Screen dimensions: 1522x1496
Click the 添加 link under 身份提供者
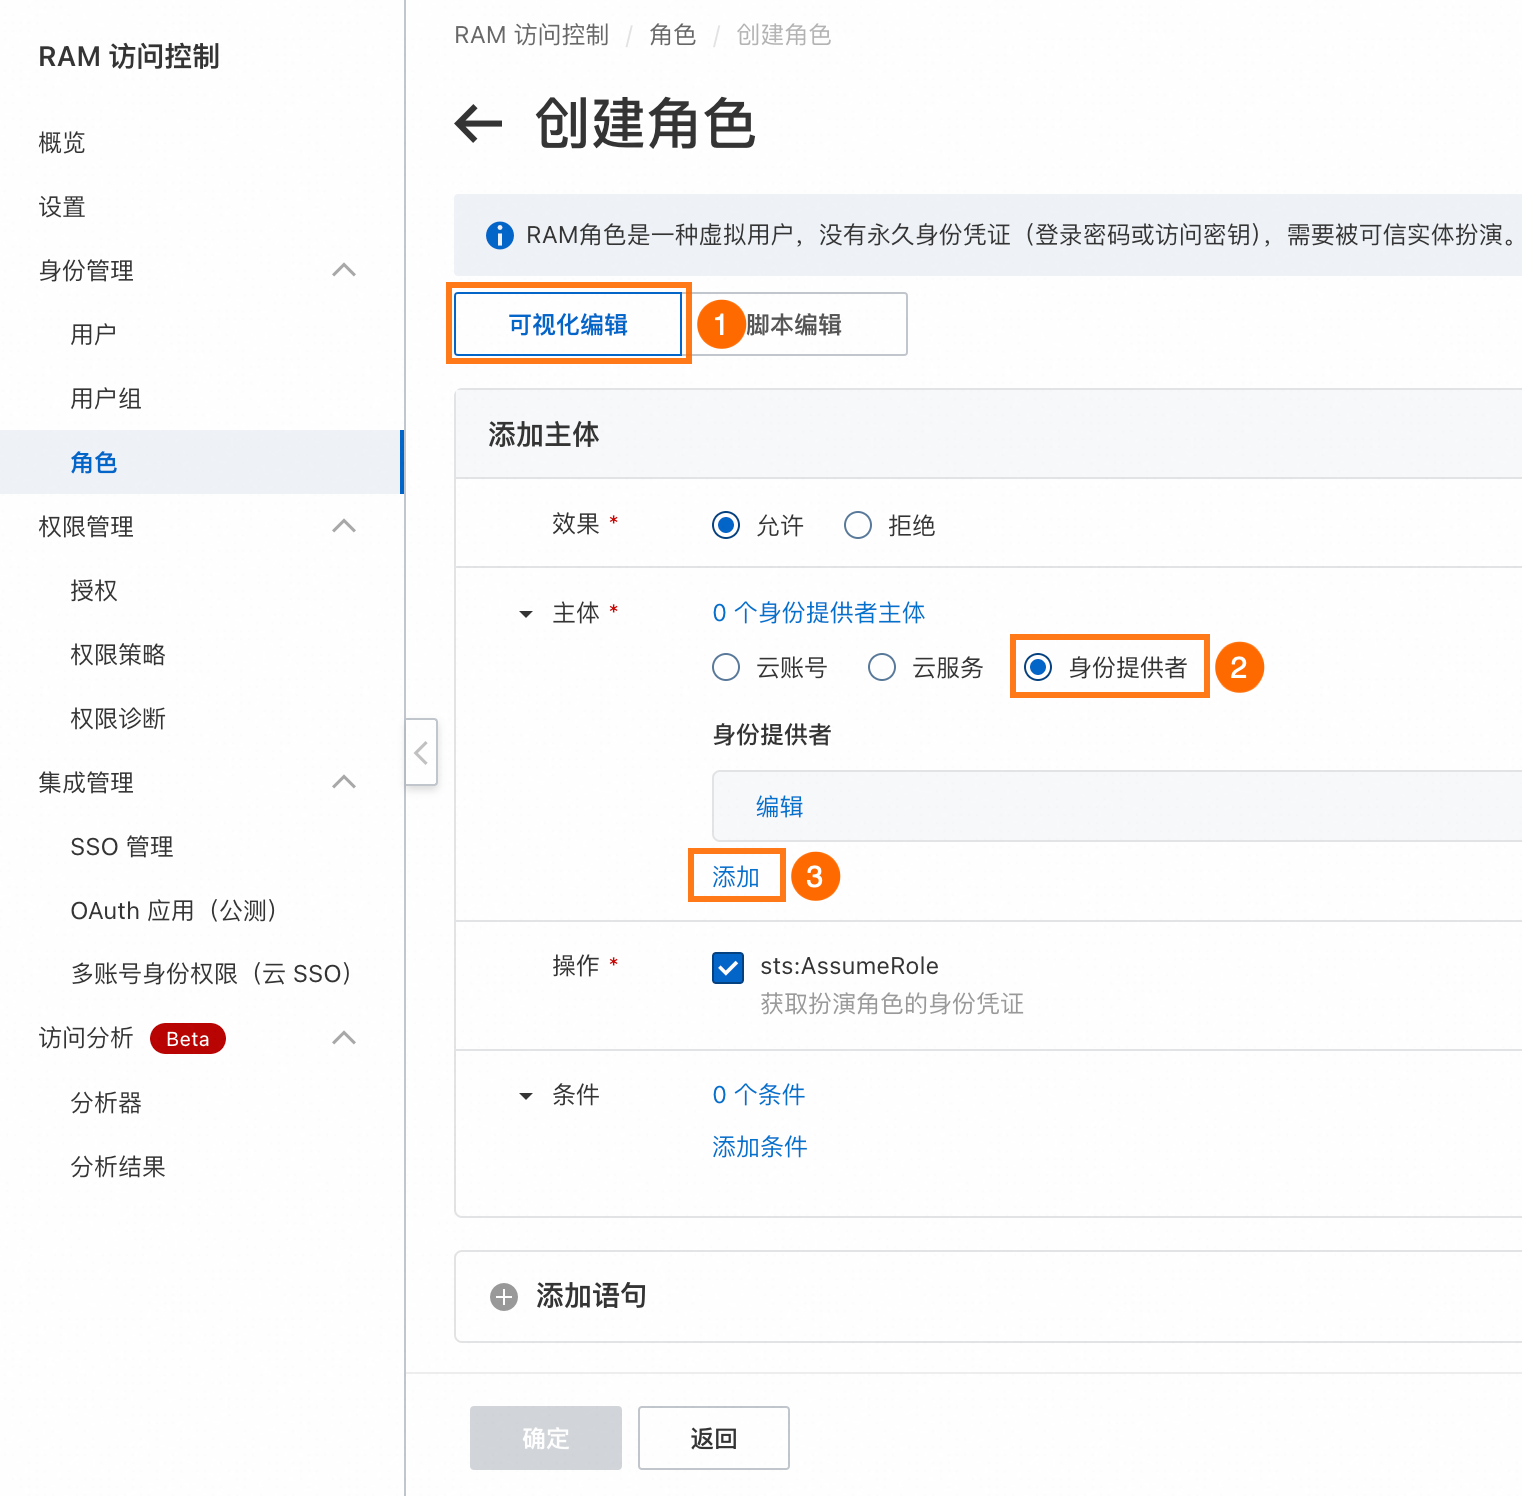736,876
